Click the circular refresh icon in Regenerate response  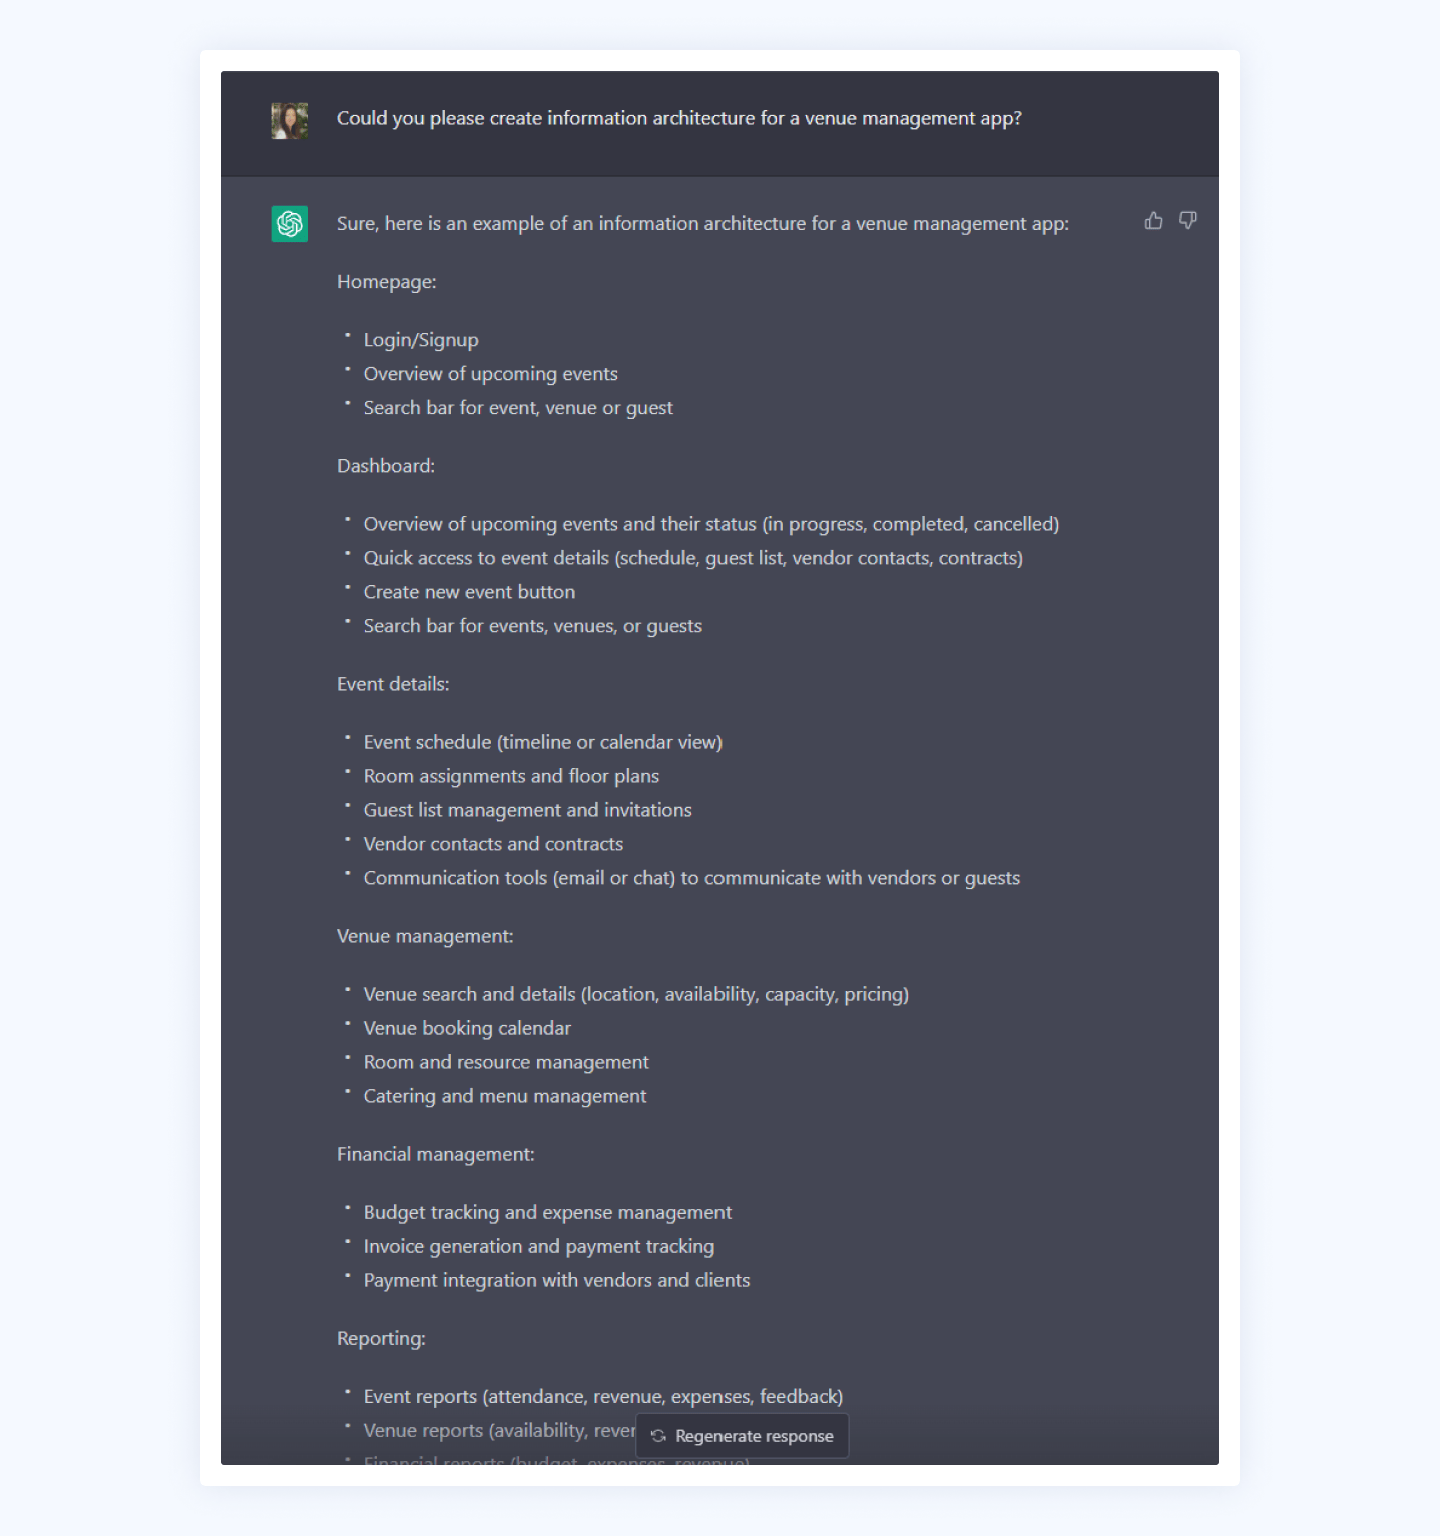659,1435
